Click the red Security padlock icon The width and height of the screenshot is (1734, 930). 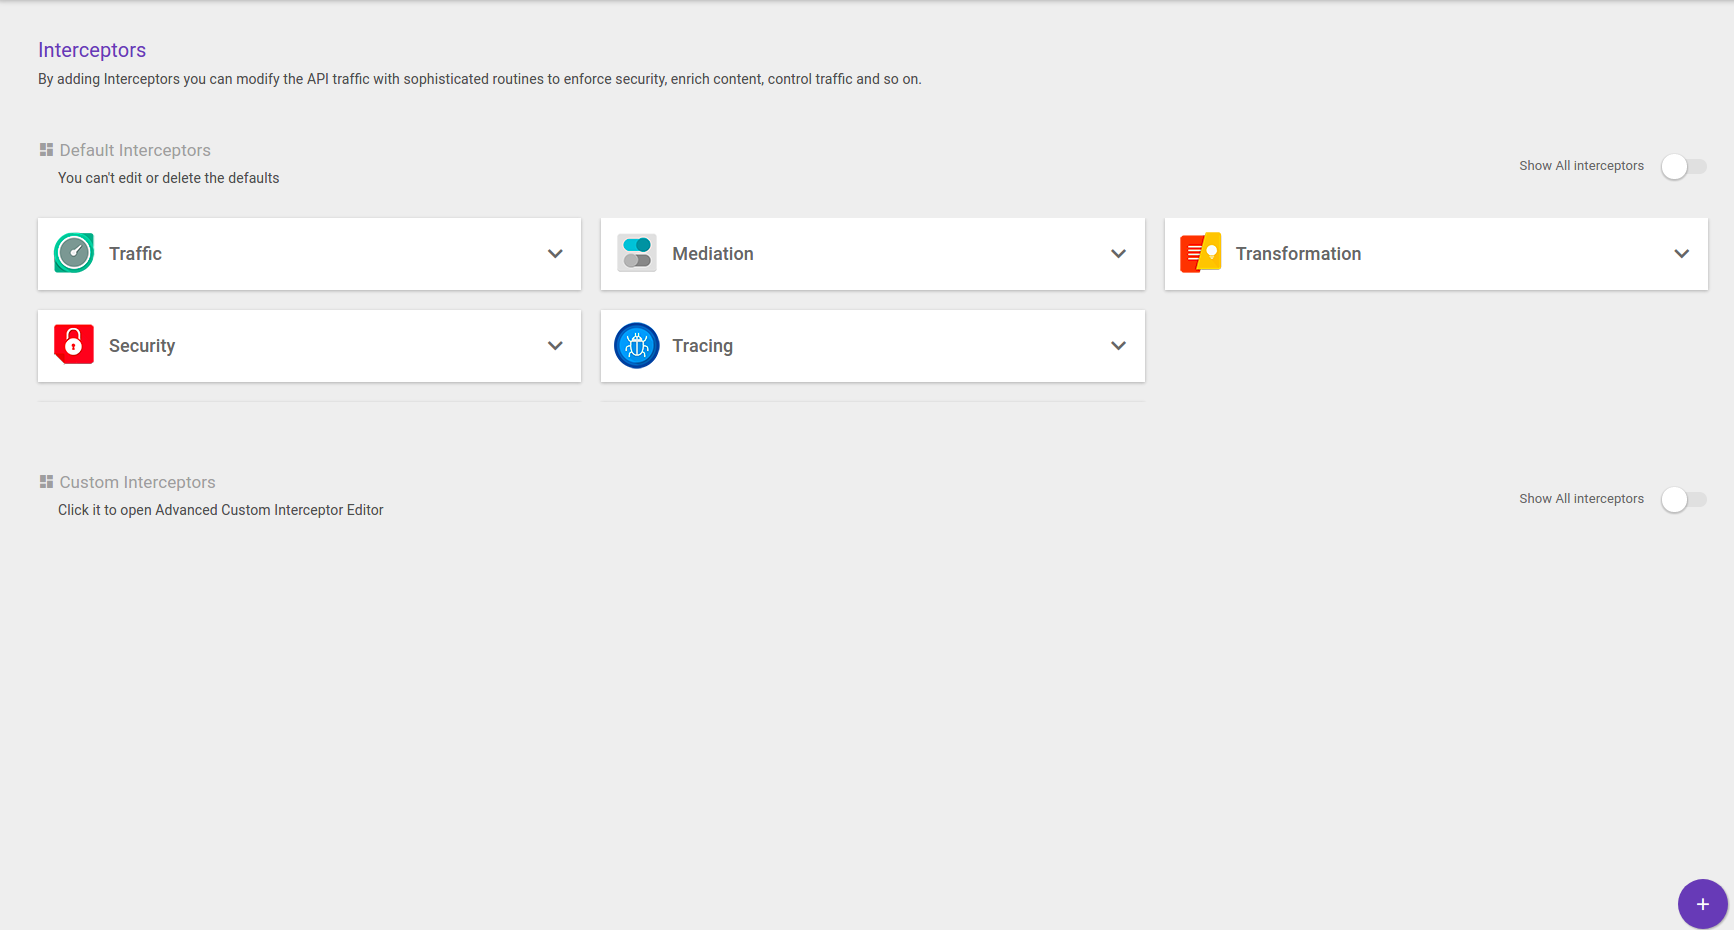[74, 345]
